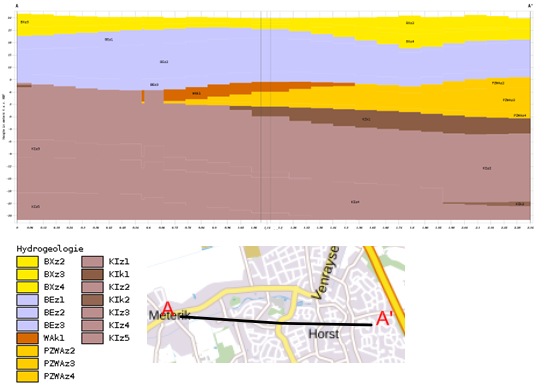Click the vertical marker line in the cross-section
The height and width of the screenshot is (385, 536).
coord(261,116)
